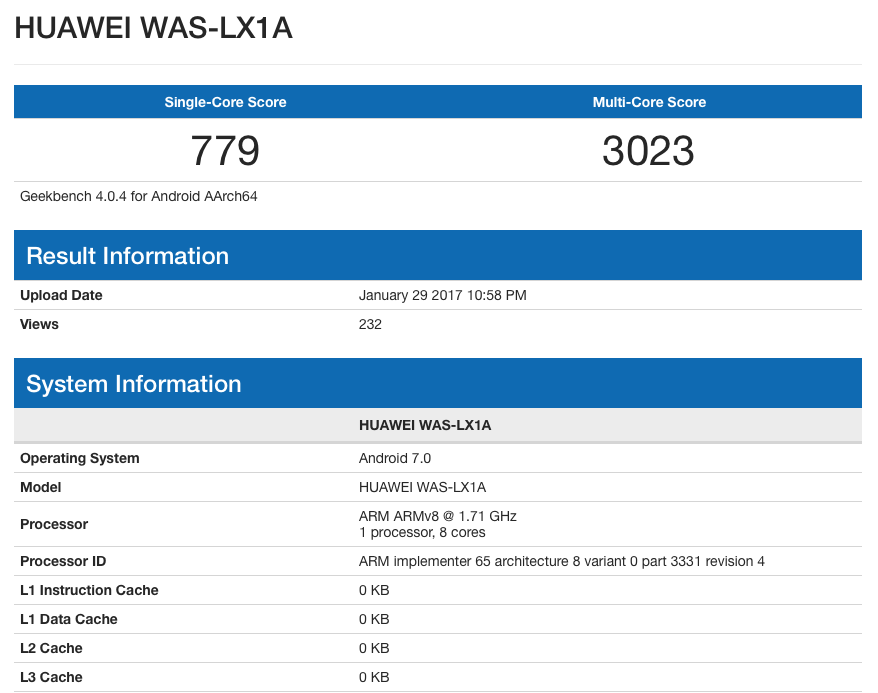Click the Processor row label
The width and height of the screenshot is (878, 693).
tap(54, 524)
